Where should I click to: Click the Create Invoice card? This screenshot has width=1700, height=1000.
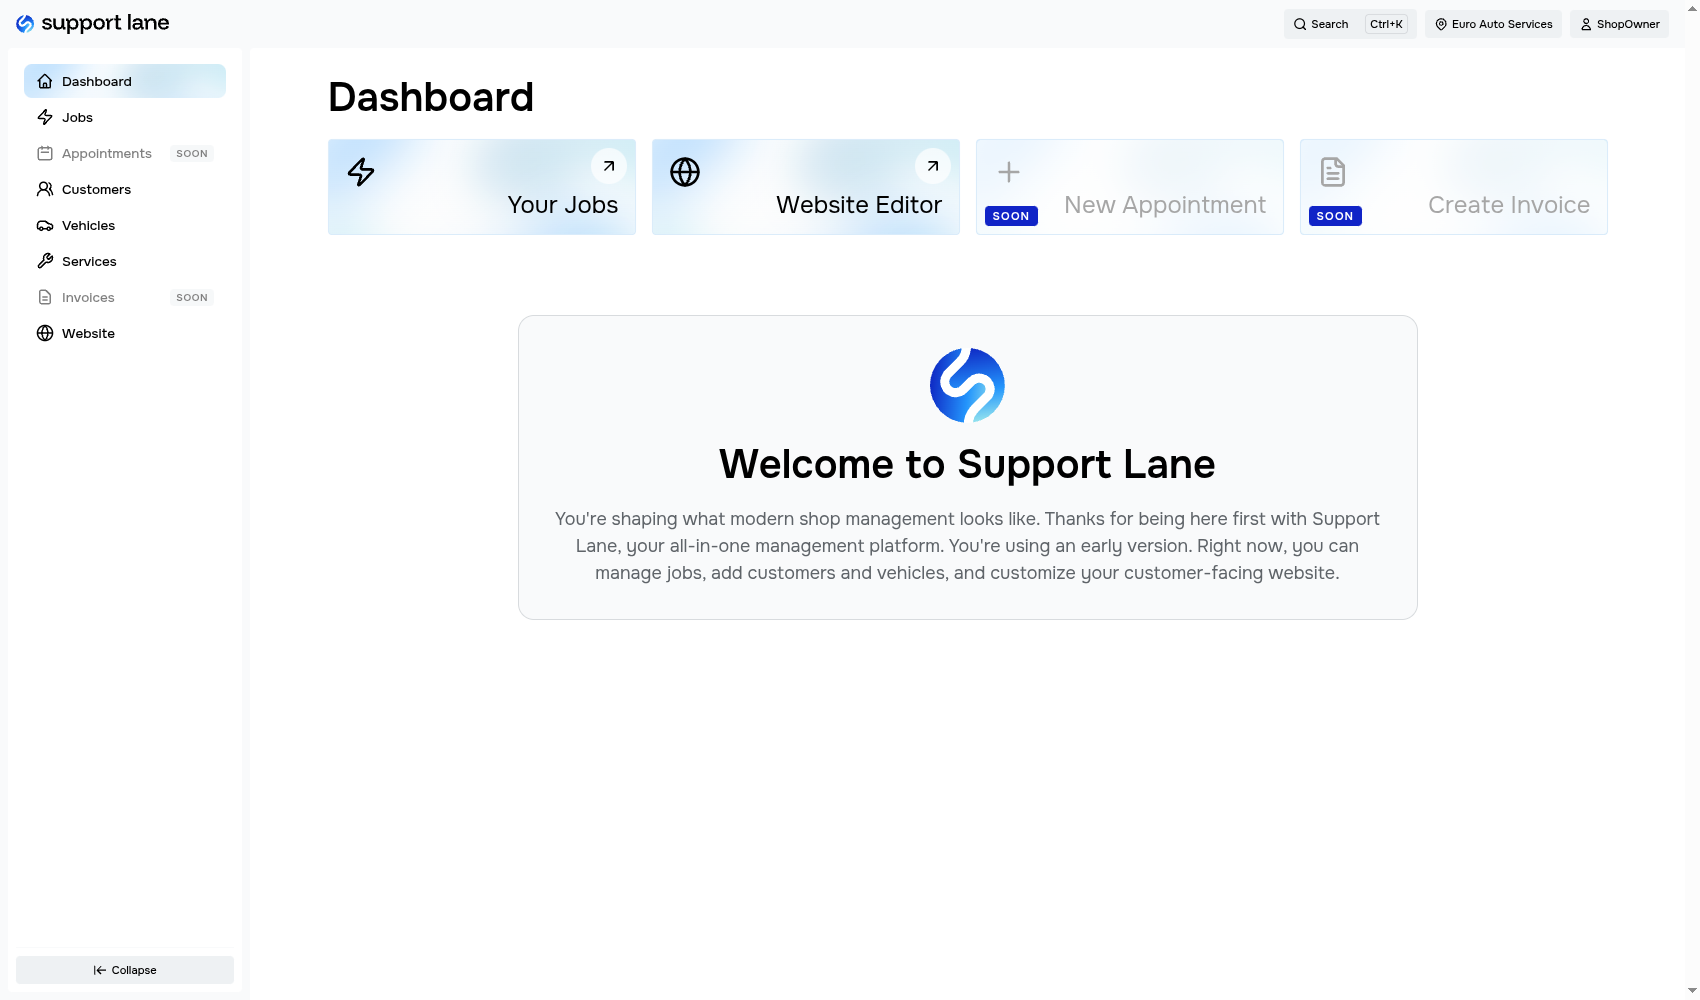(1452, 187)
